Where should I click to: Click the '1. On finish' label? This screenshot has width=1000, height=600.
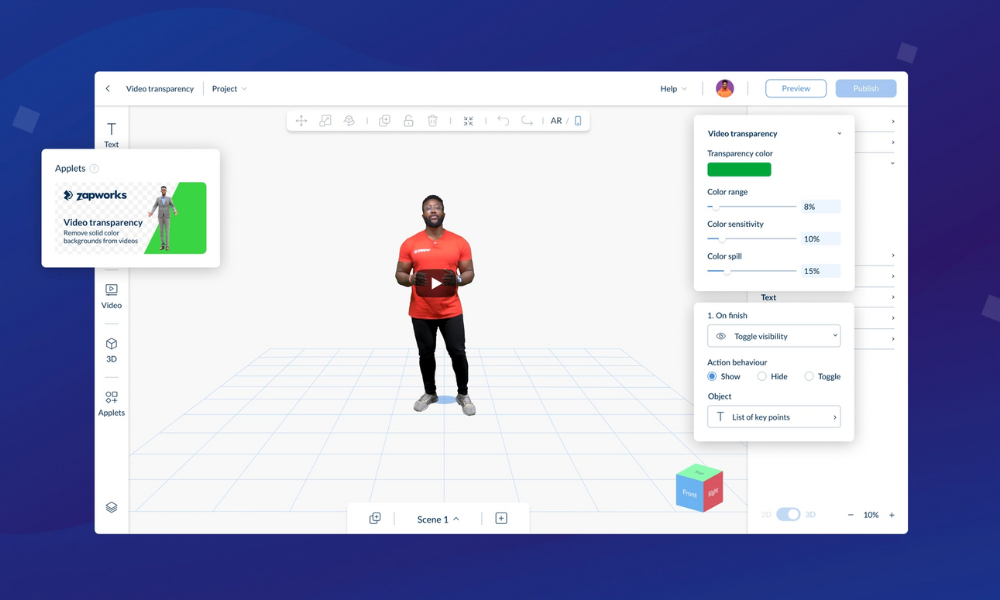[727, 316]
